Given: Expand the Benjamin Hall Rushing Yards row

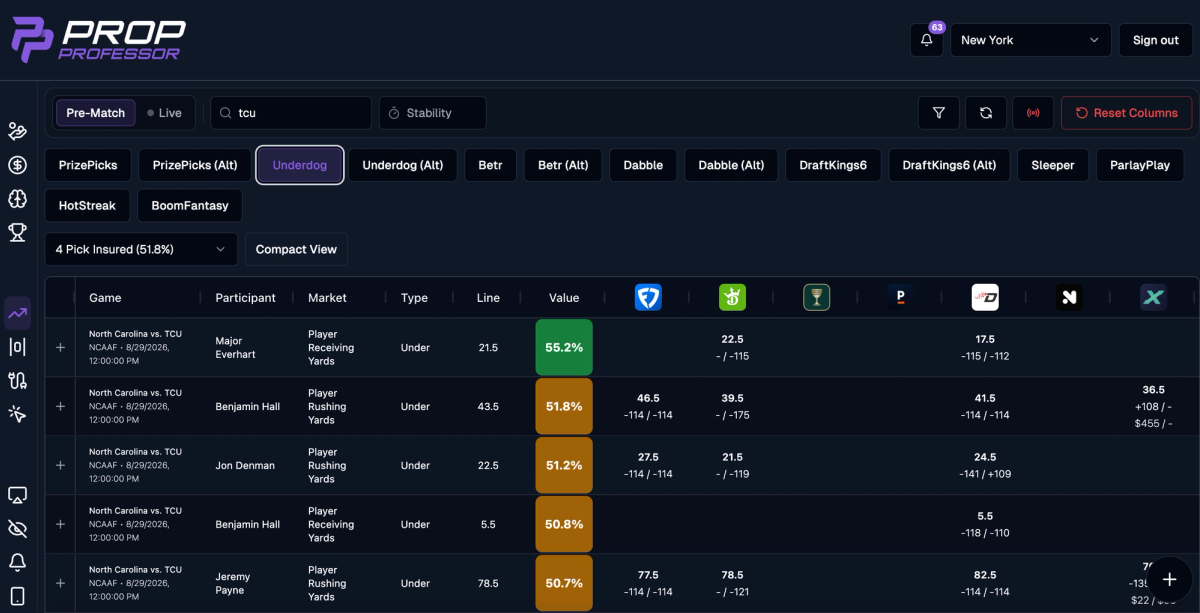Looking at the screenshot, I should click(x=60, y=406).
